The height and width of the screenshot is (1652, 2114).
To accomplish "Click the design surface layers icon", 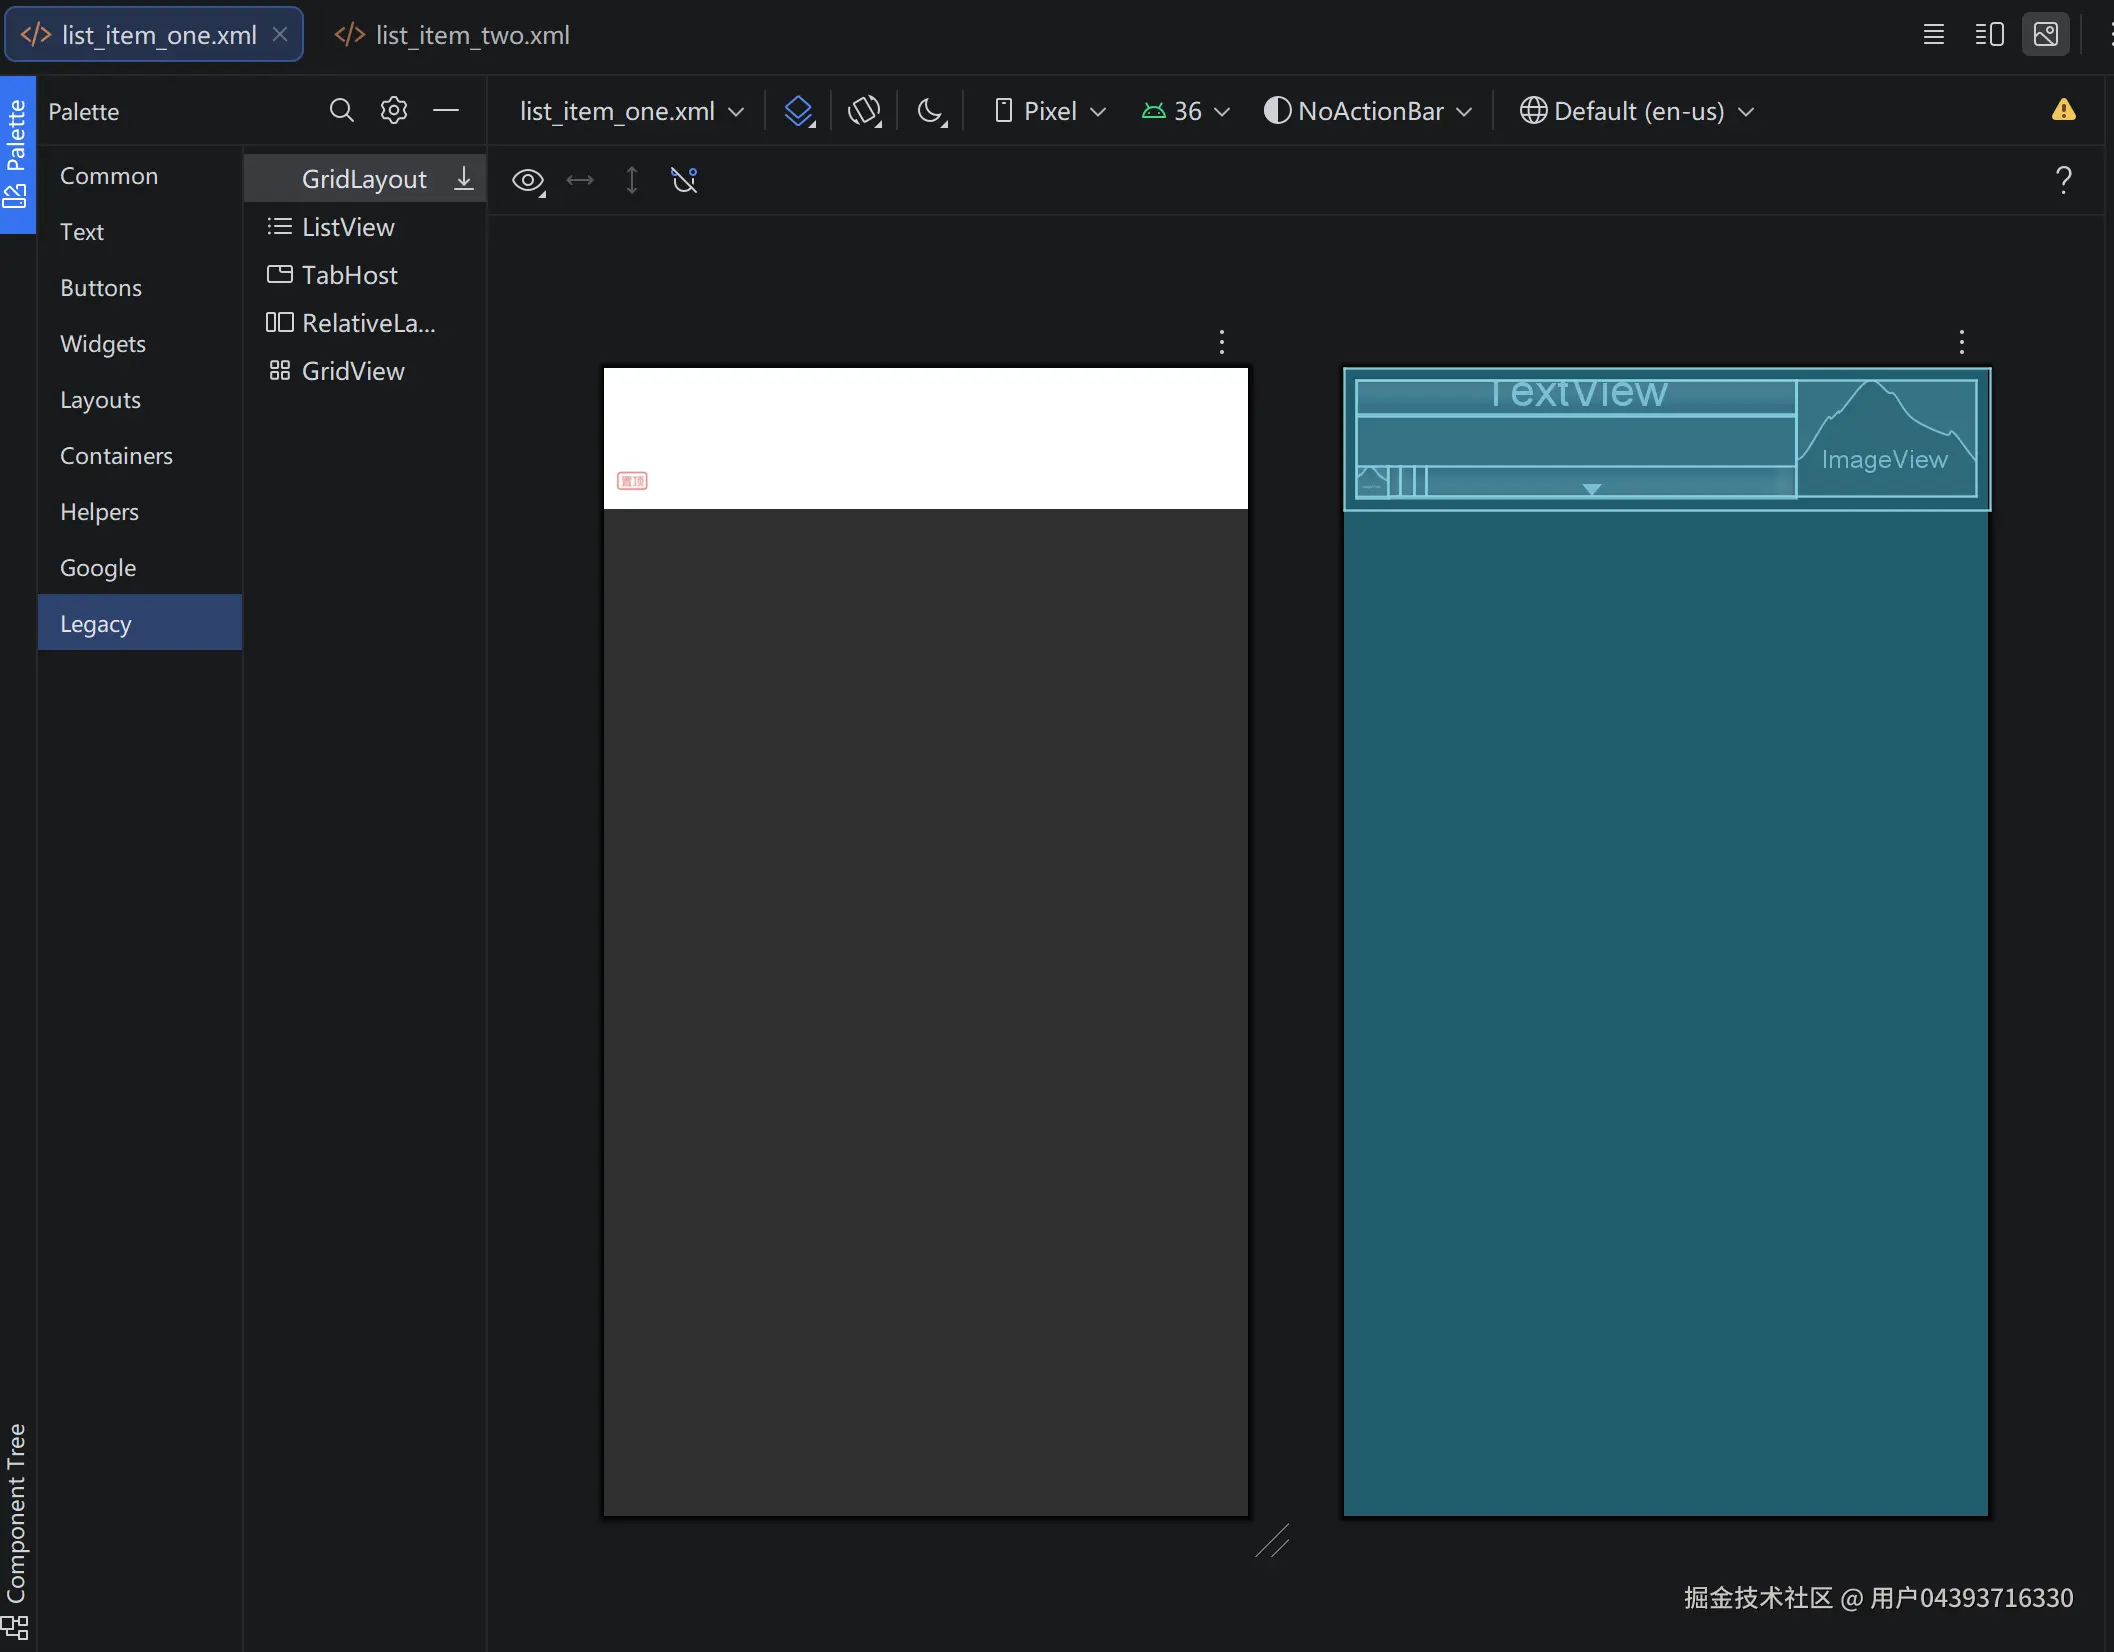I will coord(798,110).
